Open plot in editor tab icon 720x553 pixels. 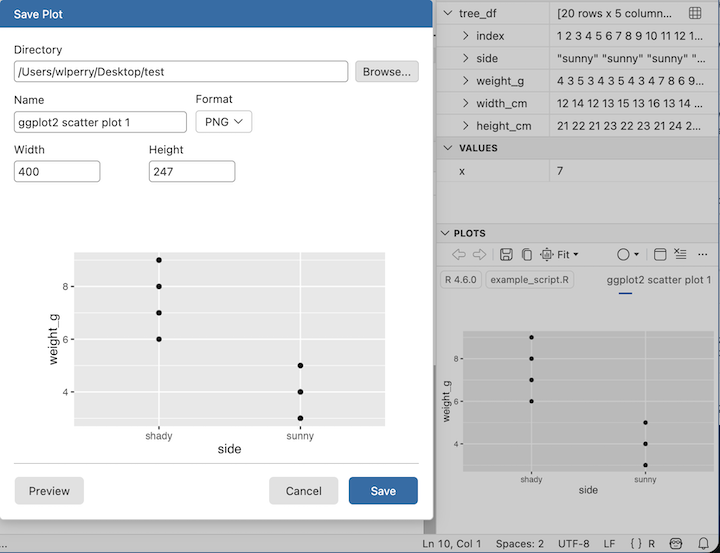coord(660,254)
